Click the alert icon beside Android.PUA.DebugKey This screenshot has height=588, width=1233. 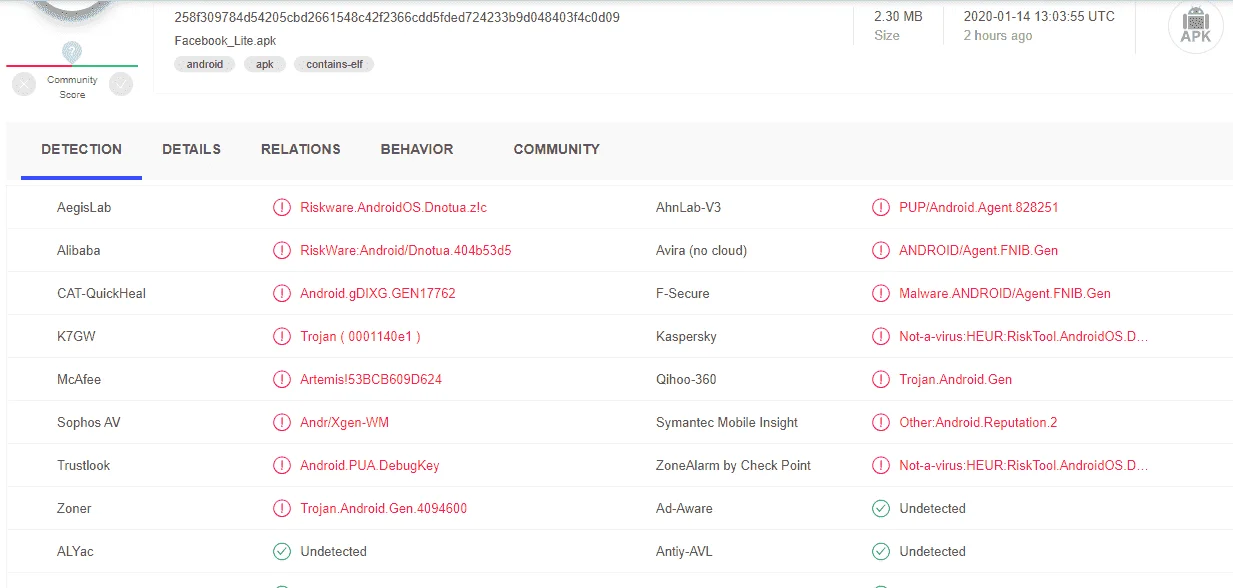pyautogui.click(x=282, y=465)
